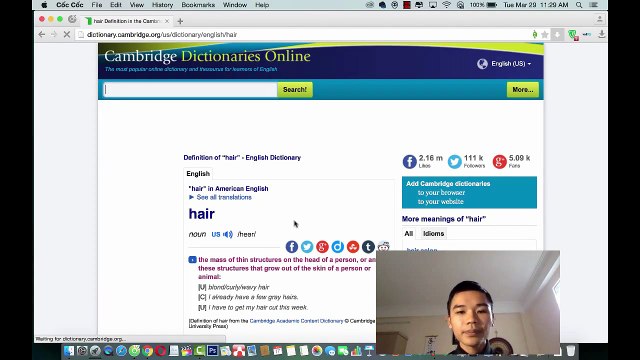
Task: Open Finder from the dock
Action: pyautogui.click(x=69, y=350)
